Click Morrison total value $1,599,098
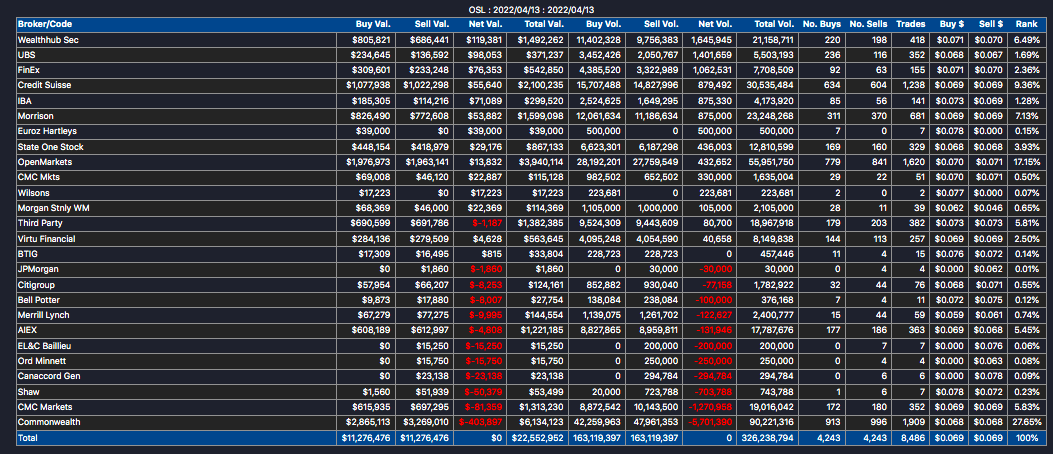Screen dimensions: 1053x454 540,116
